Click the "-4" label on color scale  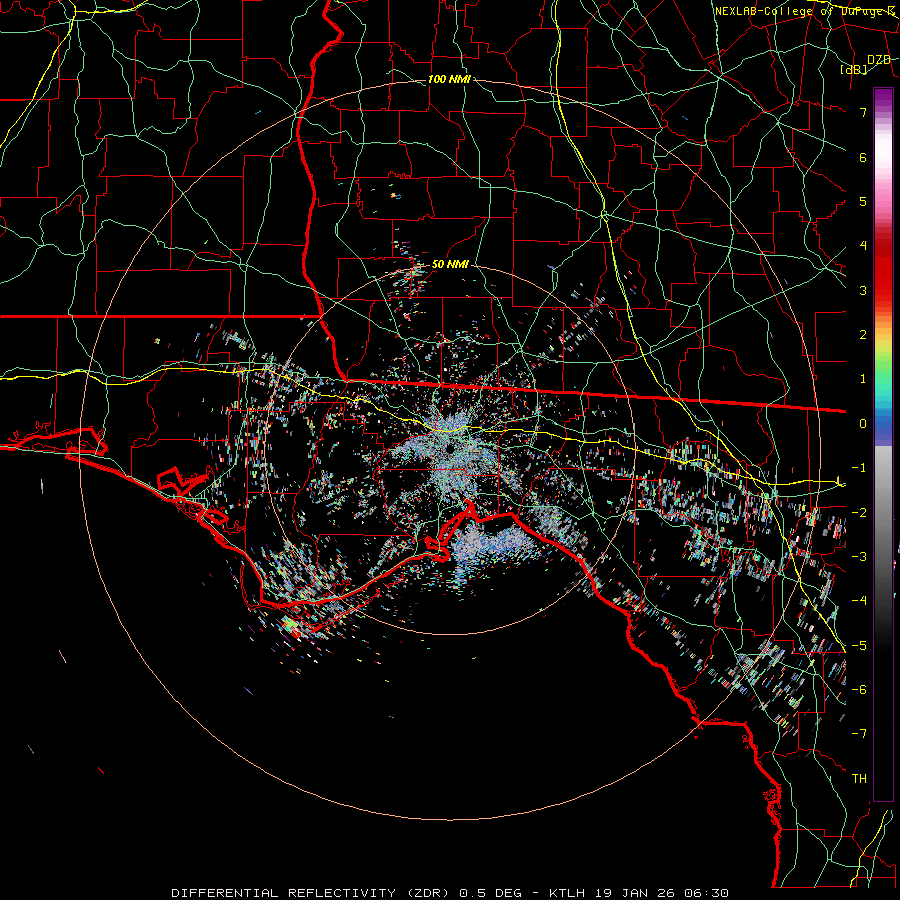tap(859, 601)
